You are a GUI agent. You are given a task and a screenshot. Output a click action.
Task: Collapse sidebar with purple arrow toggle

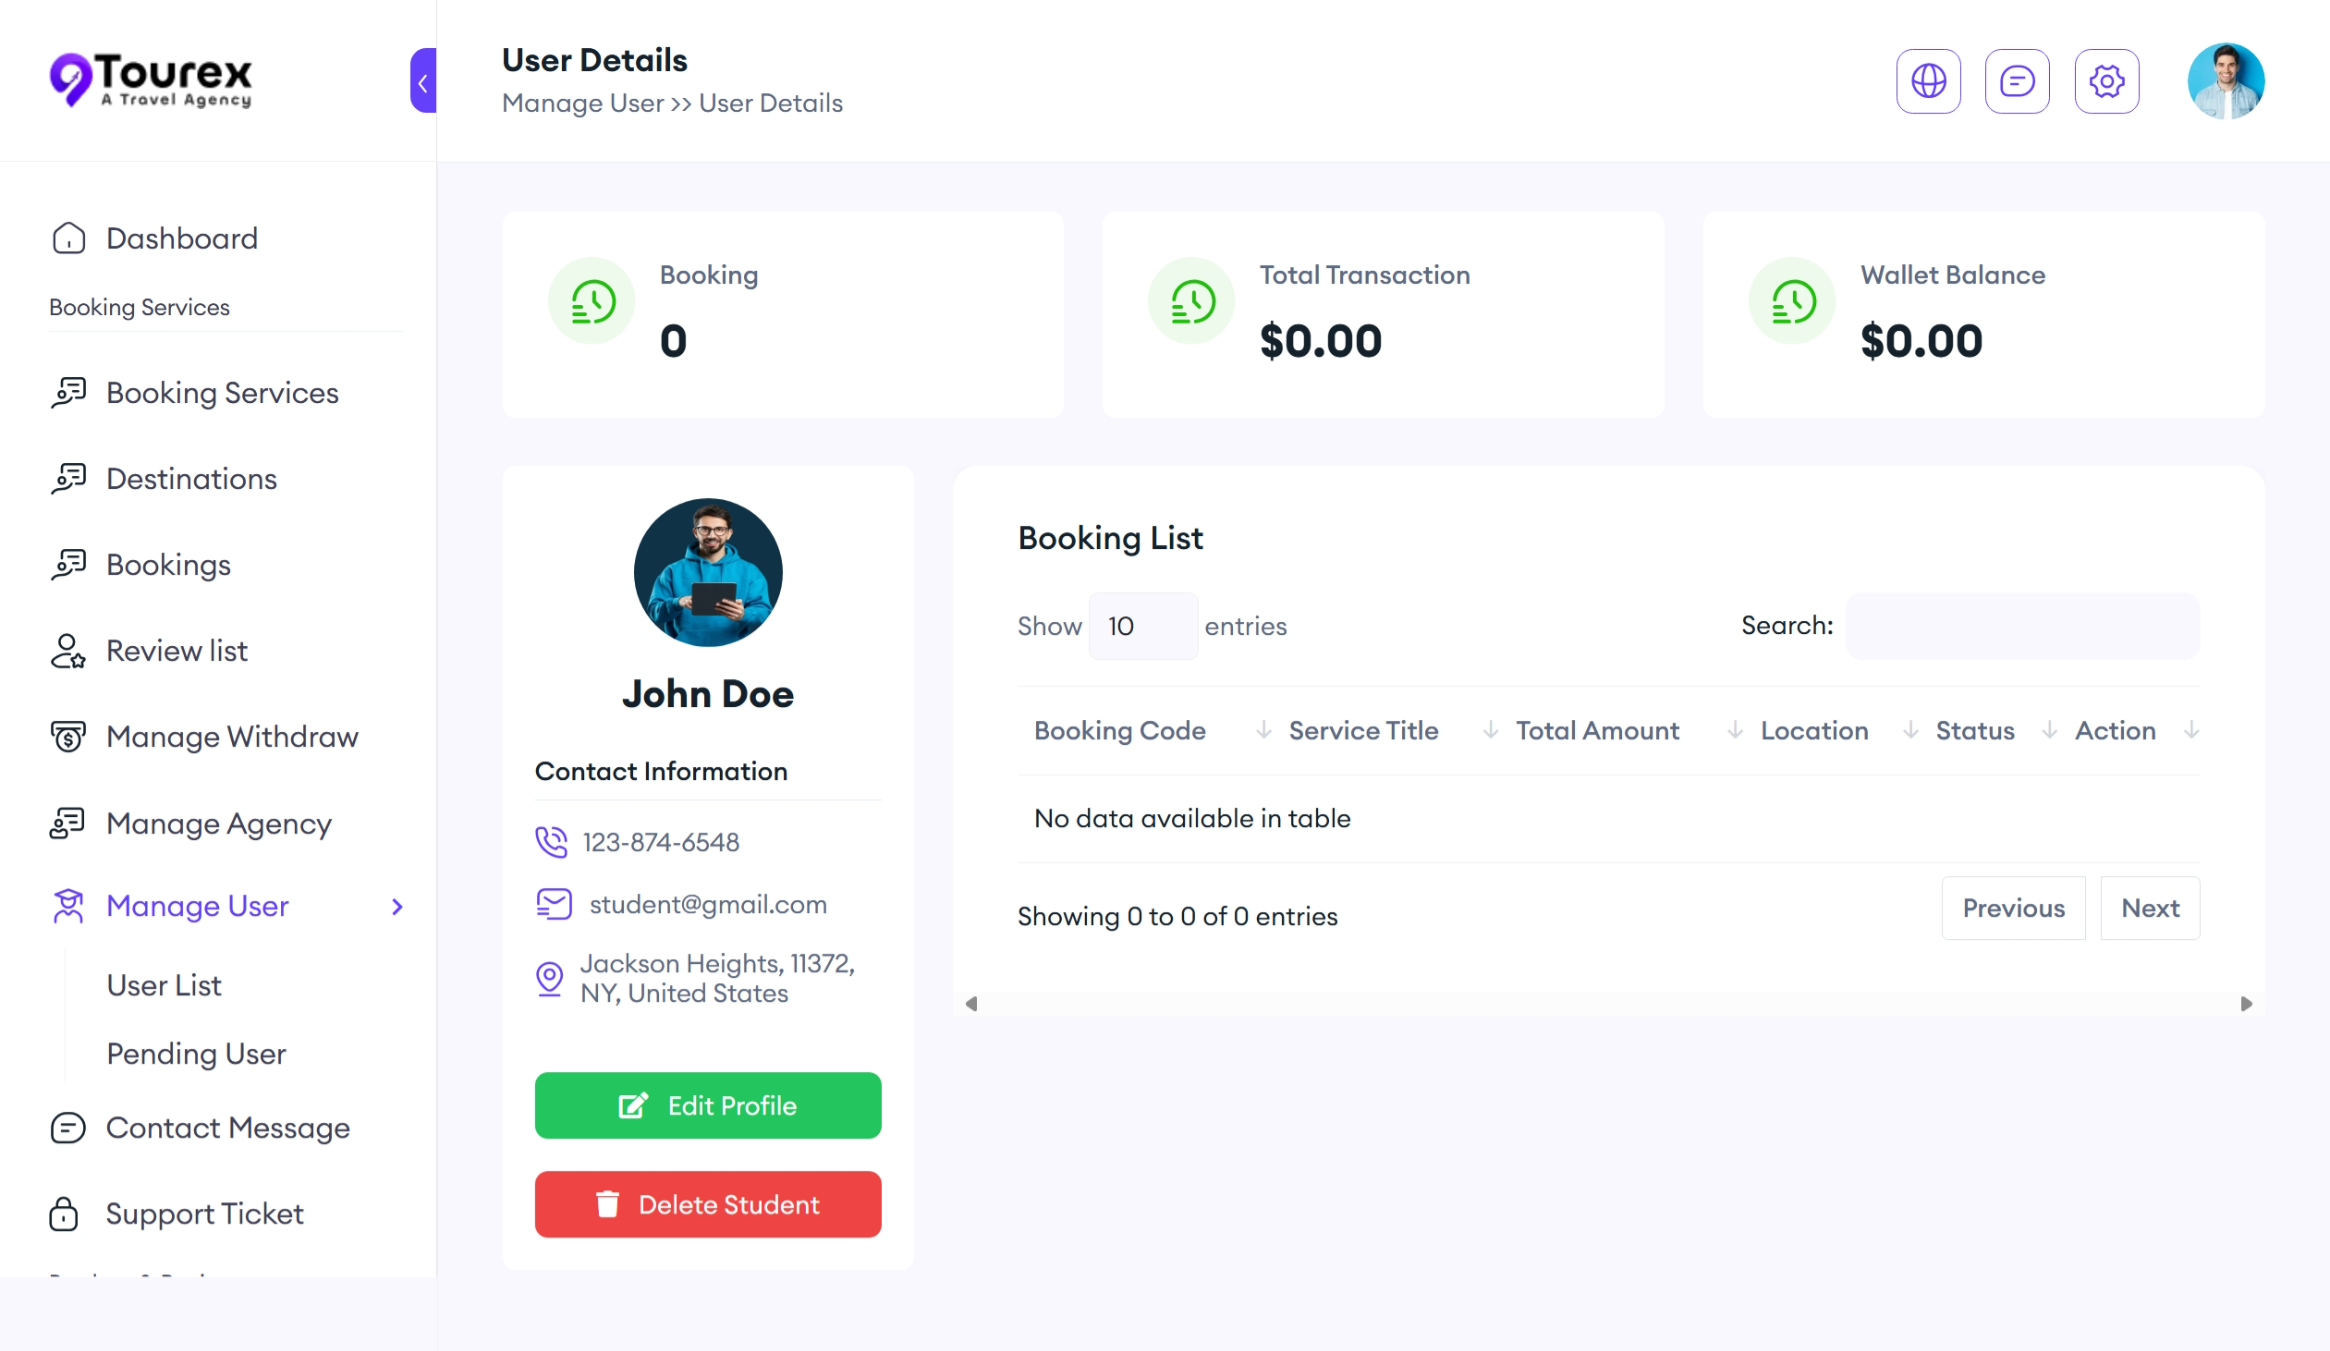tap(424, 81)
